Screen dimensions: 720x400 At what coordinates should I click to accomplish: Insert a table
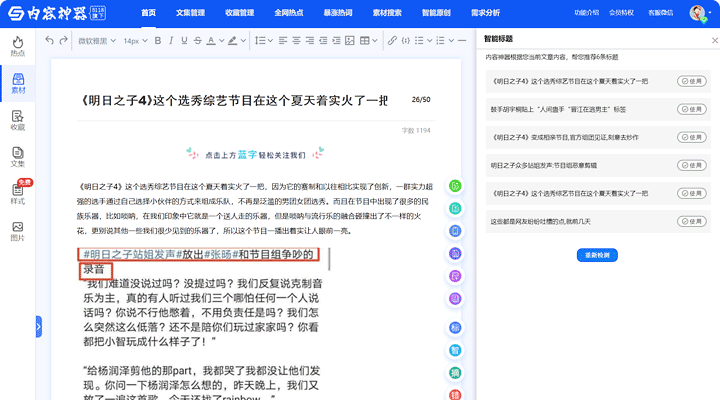tap(365, 40)
